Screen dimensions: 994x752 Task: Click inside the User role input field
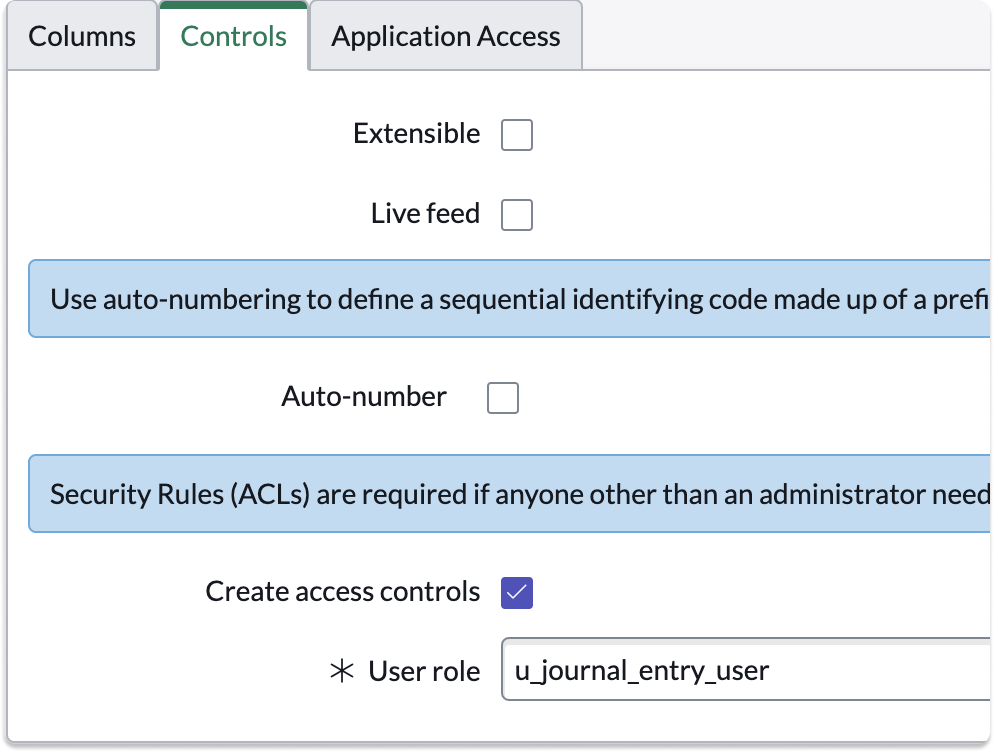pyautogui.click(x=700, y=669)
